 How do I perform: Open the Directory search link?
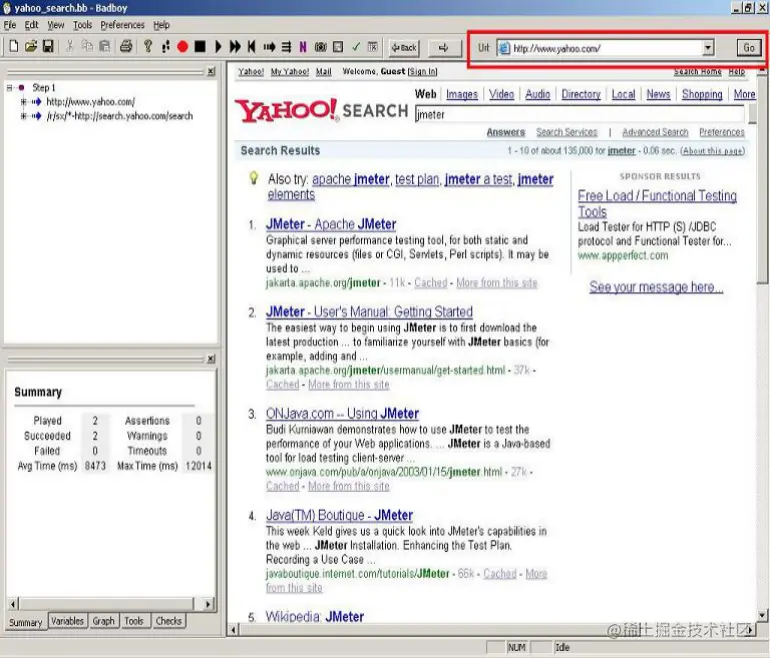coord(581,94)
